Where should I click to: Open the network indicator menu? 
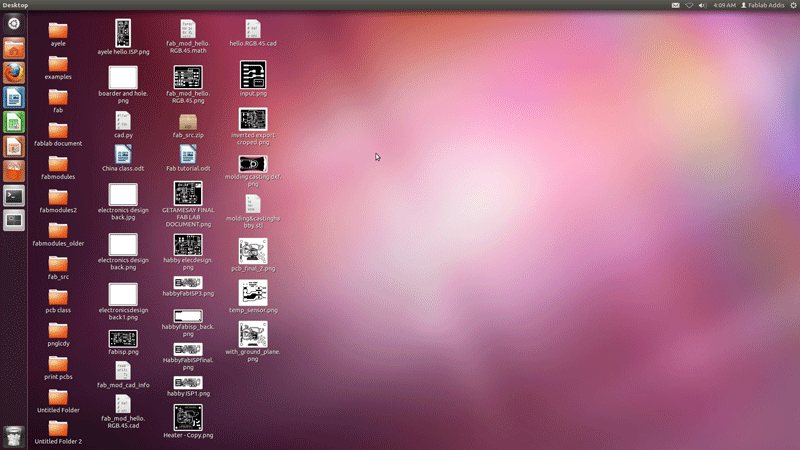[x=689, y=5]
